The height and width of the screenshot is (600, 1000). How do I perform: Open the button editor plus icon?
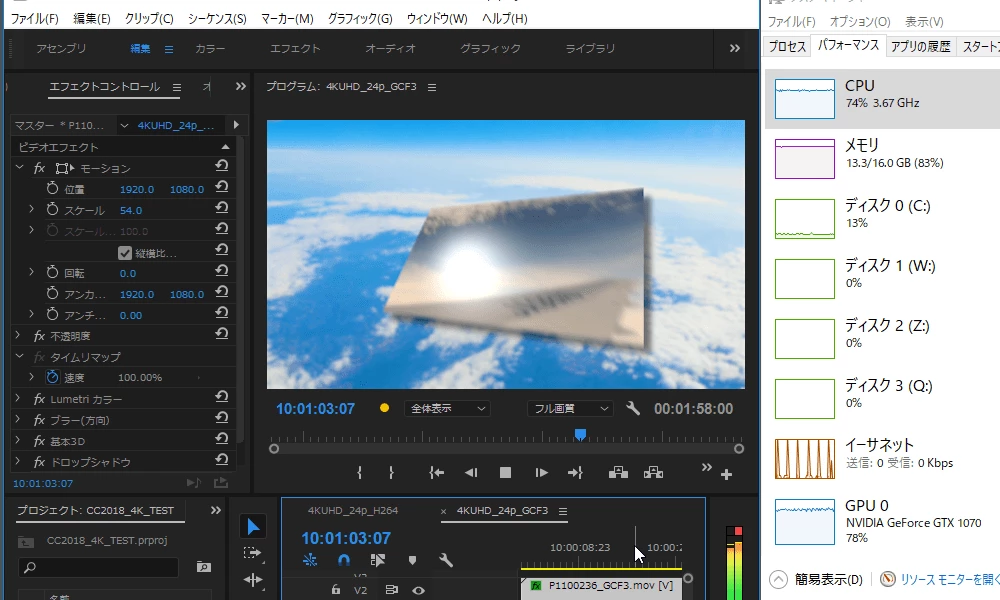pyautogui.click(x=726, y=474)
